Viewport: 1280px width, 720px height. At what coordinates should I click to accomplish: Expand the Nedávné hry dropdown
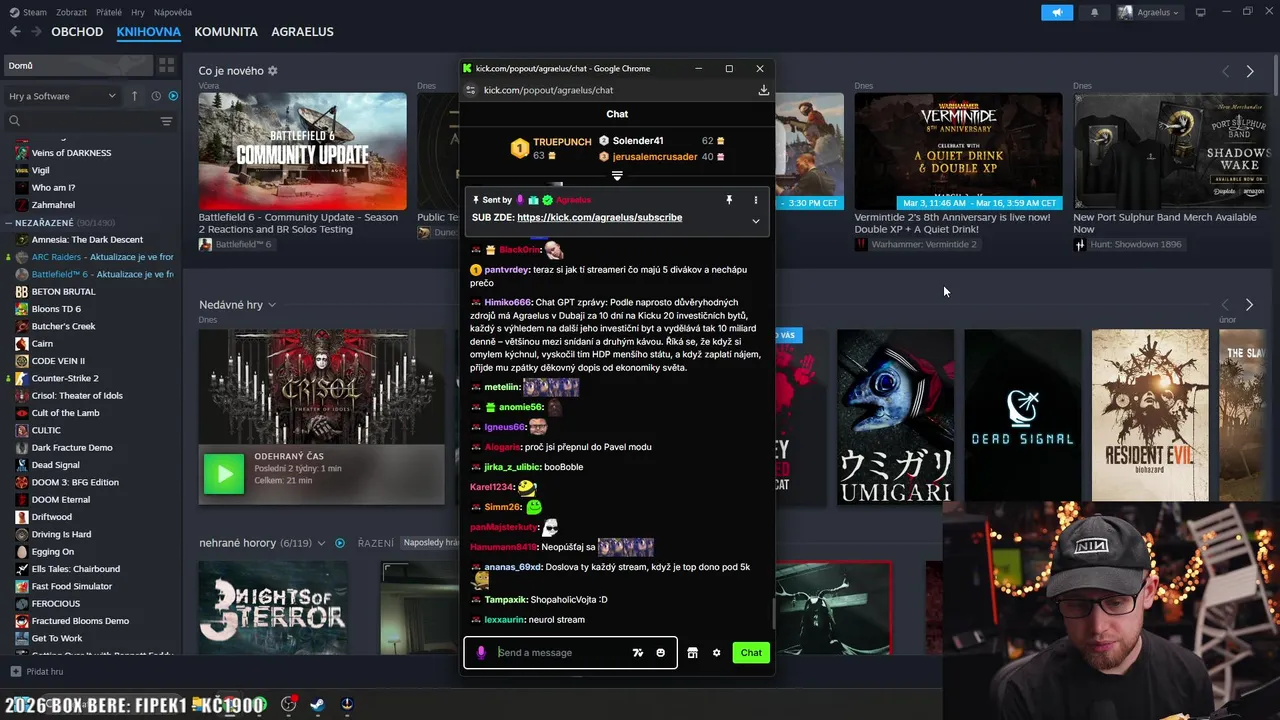click(x=271, y=305)
